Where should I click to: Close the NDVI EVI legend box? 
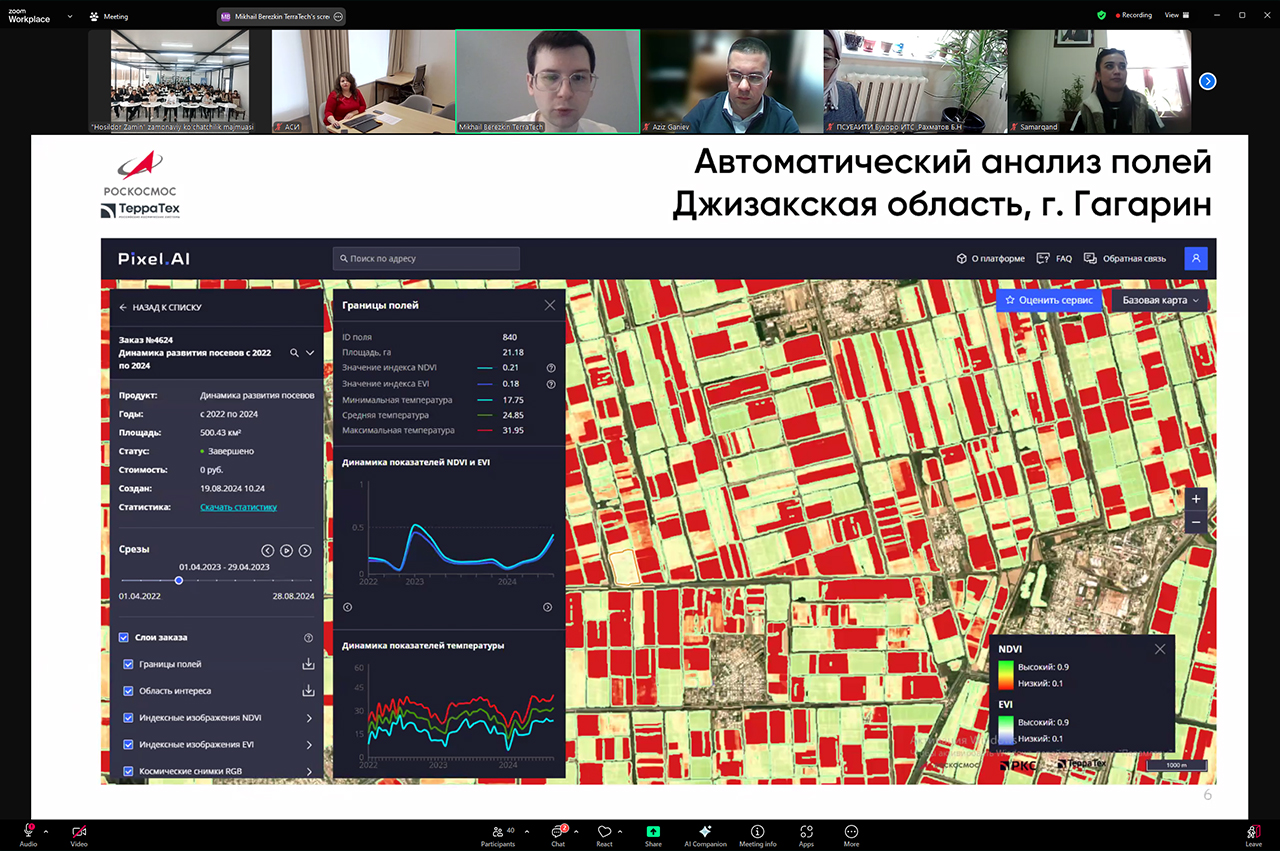[1160, 649]
